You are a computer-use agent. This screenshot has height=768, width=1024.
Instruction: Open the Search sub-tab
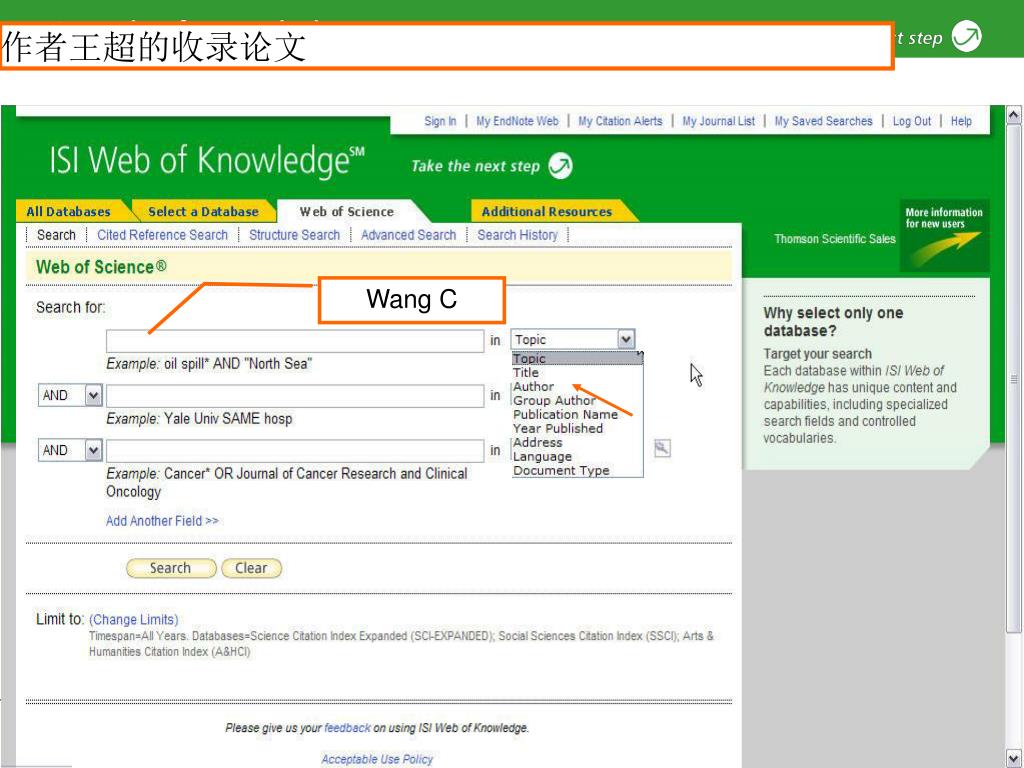click(x=56, y=235)
